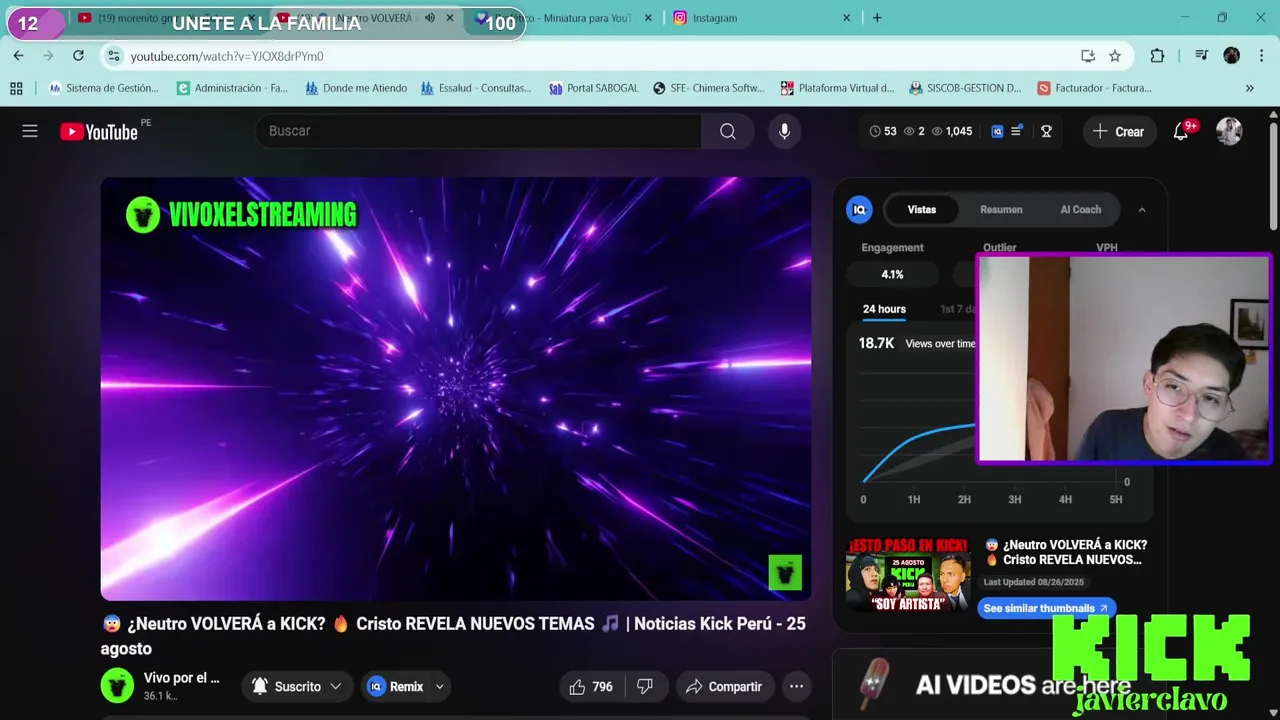Switch to the Vistas tab
1280x720 pixels.
tap(921, 210)
